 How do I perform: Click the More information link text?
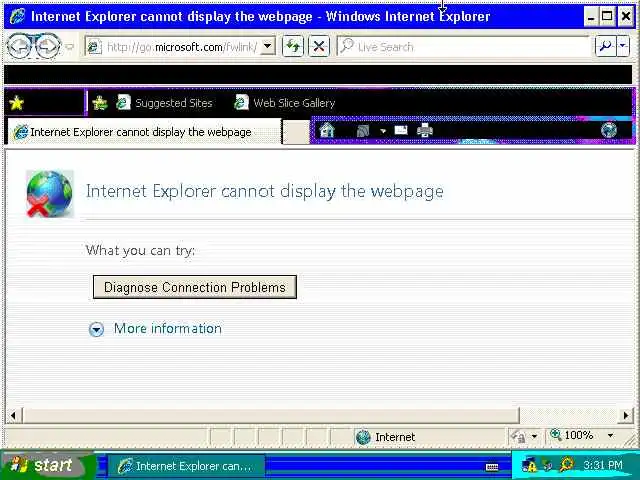(x=167, y=329)
